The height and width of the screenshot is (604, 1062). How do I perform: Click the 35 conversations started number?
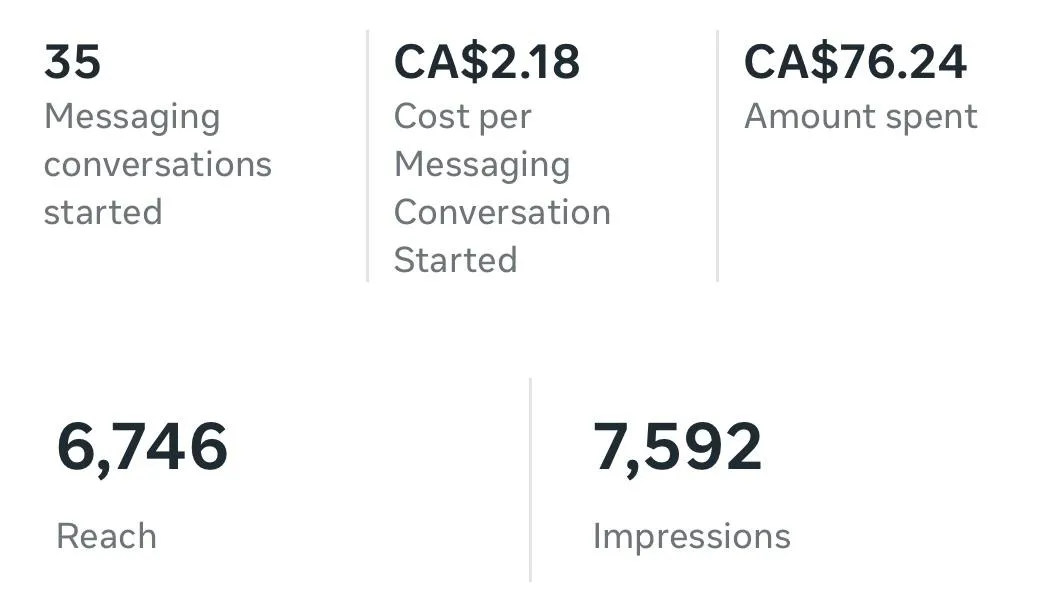pos(72,62)
